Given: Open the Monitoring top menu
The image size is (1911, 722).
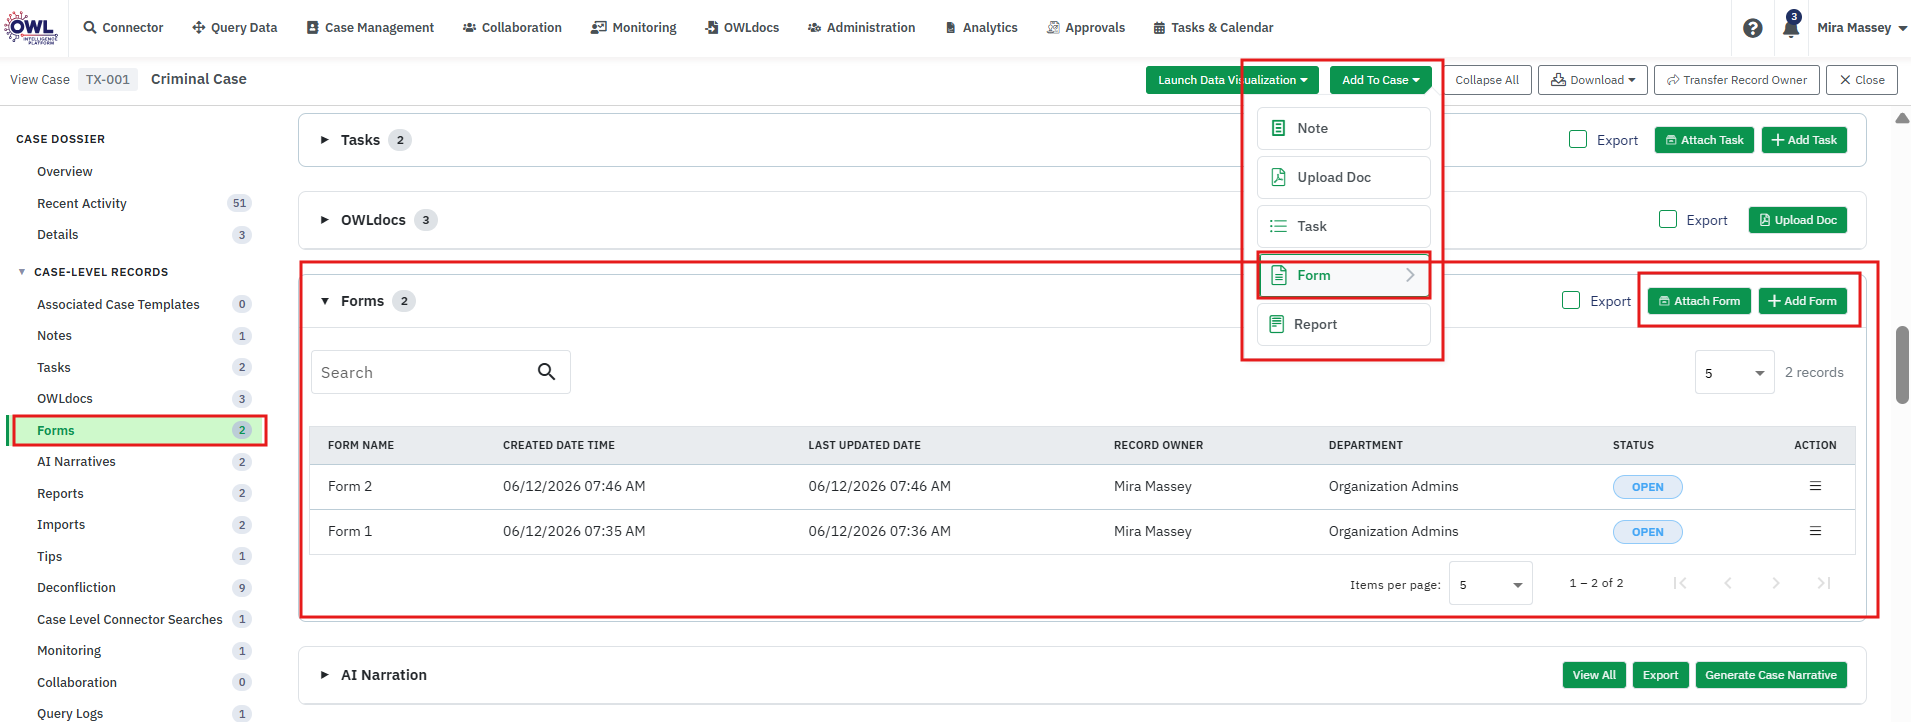Looking at the screenshot, I should (x=633, y=28).
